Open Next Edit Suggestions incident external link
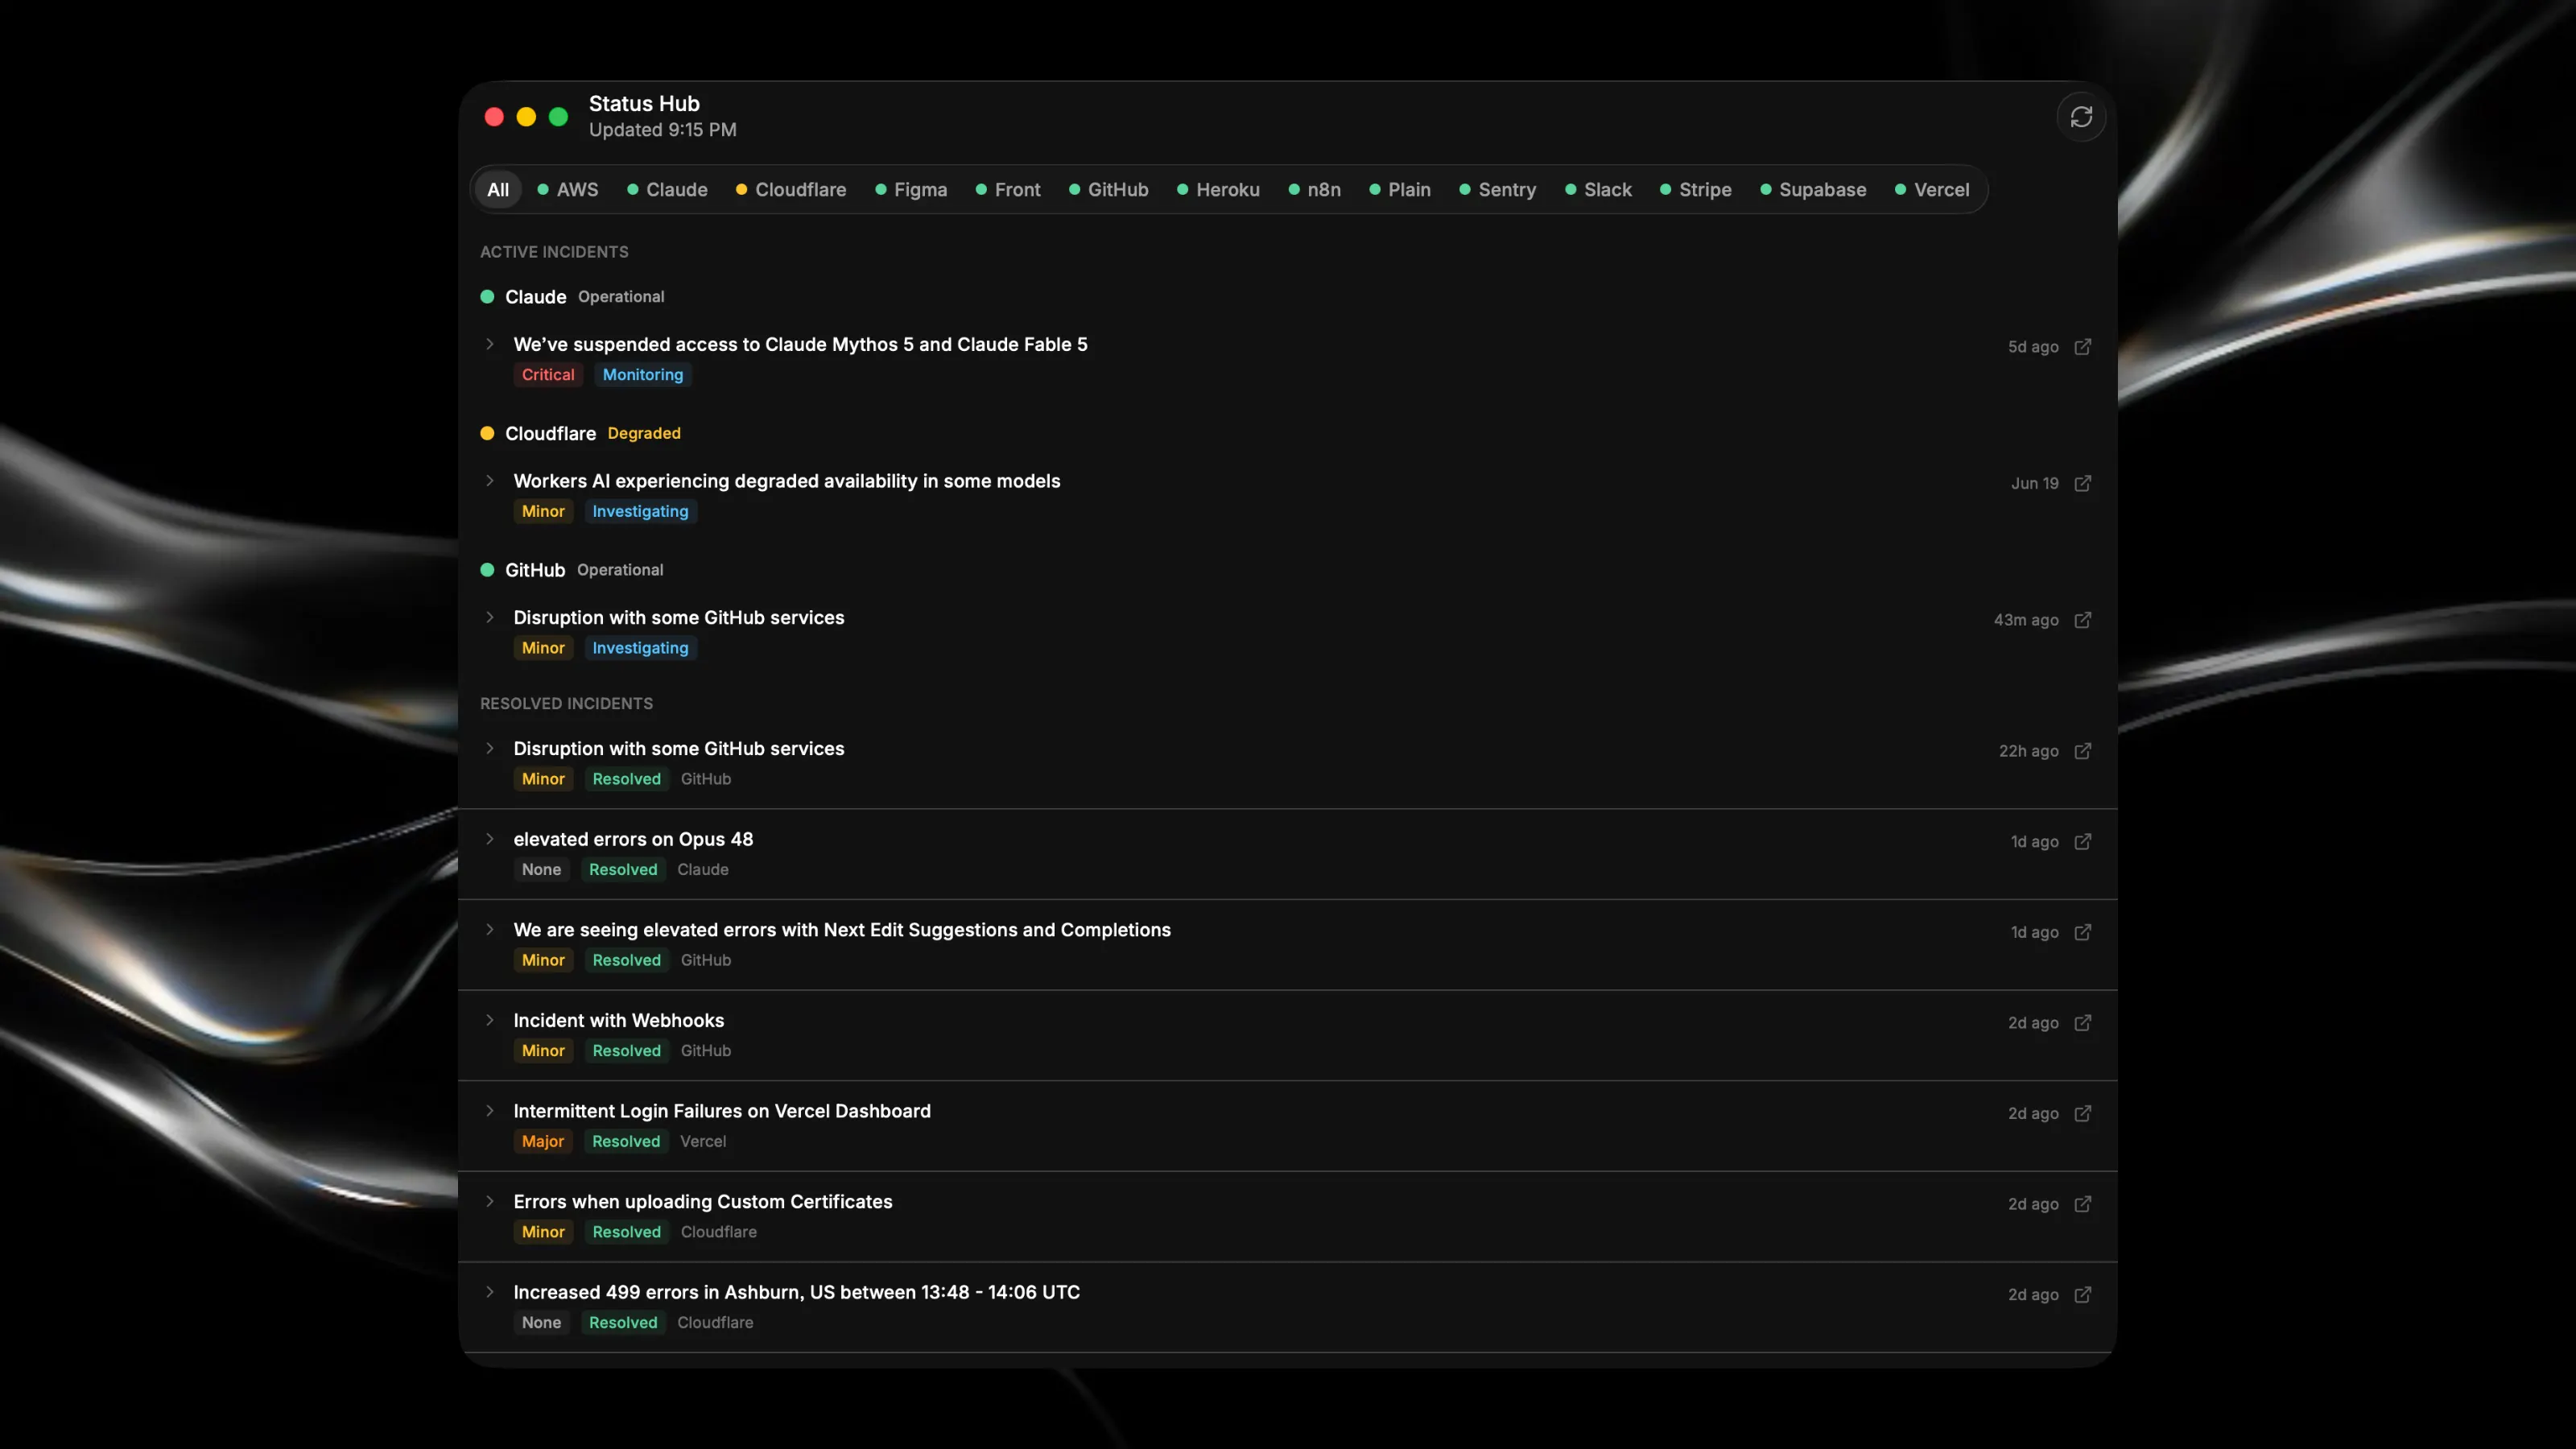This screenshot has height=1449, width=2576. 2082,932
